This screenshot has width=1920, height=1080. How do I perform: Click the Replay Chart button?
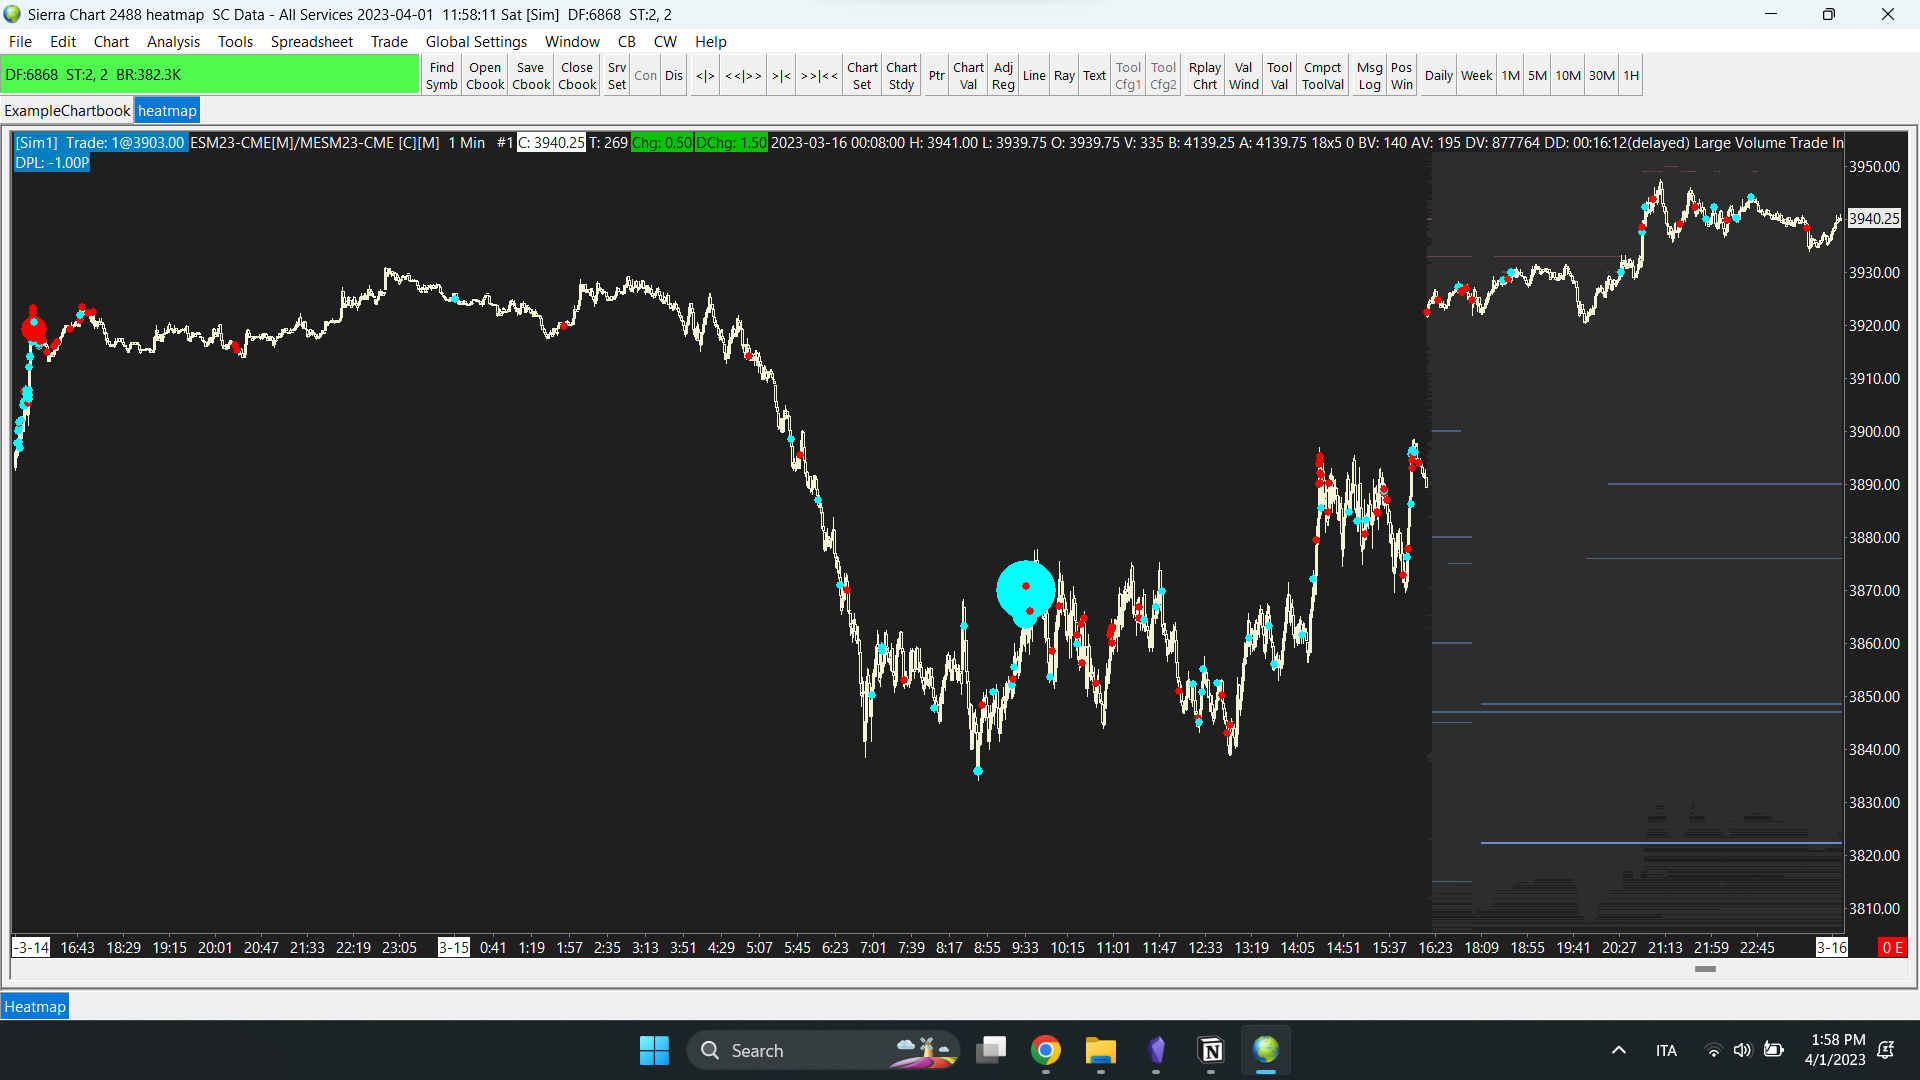pyautogui.click(x=1204, y=76)
